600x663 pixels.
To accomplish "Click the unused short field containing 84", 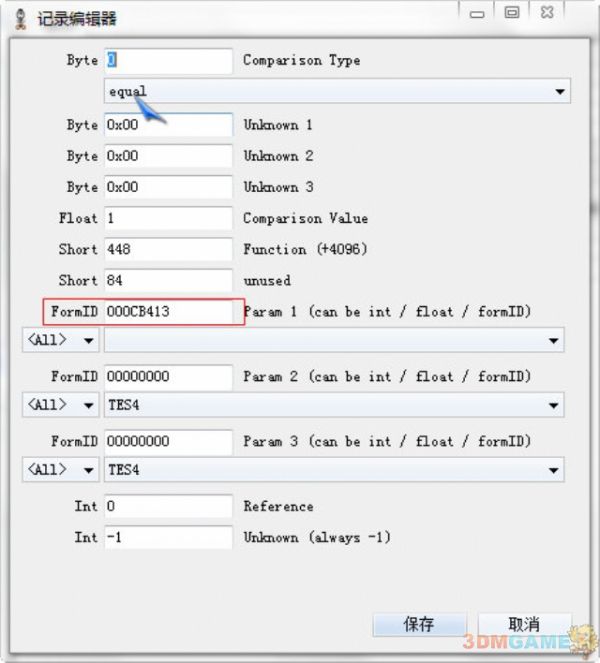I will pyautogui.click(x=168, y=280).
